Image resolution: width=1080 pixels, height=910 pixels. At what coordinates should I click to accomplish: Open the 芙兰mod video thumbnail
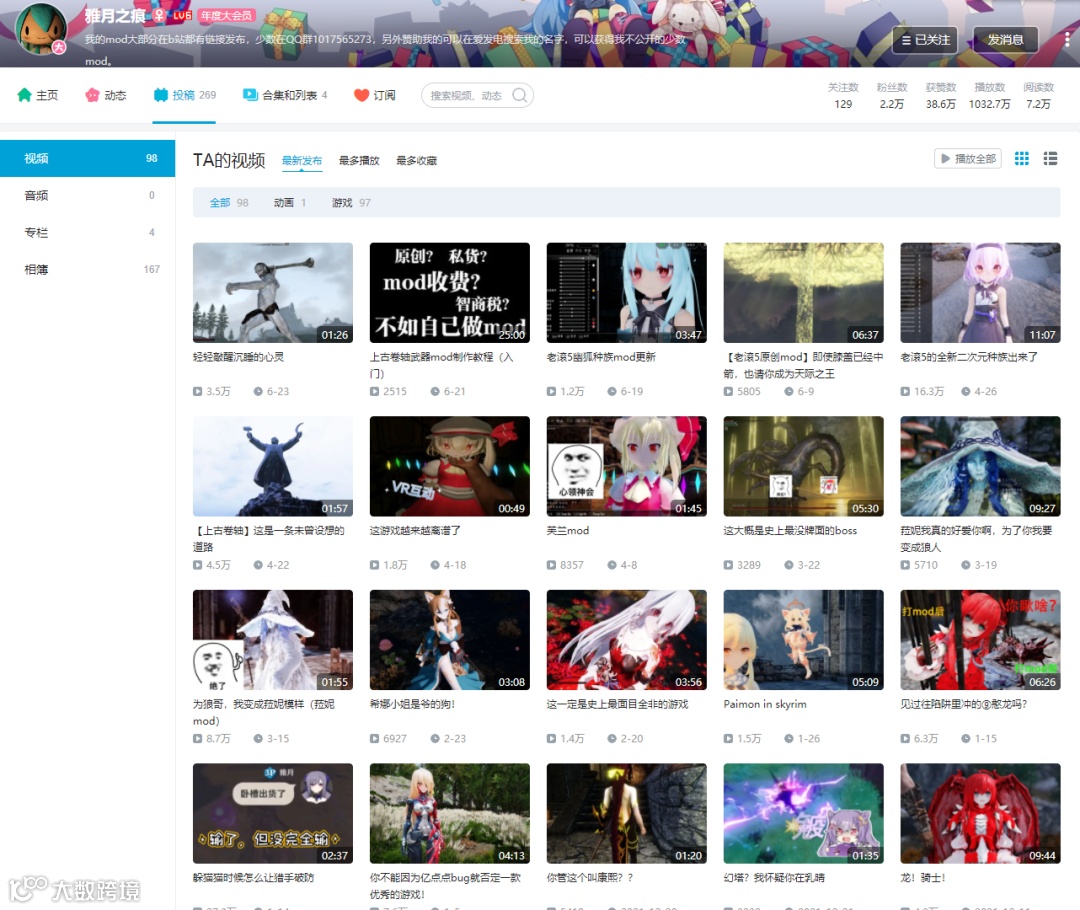tap(627, 466)
